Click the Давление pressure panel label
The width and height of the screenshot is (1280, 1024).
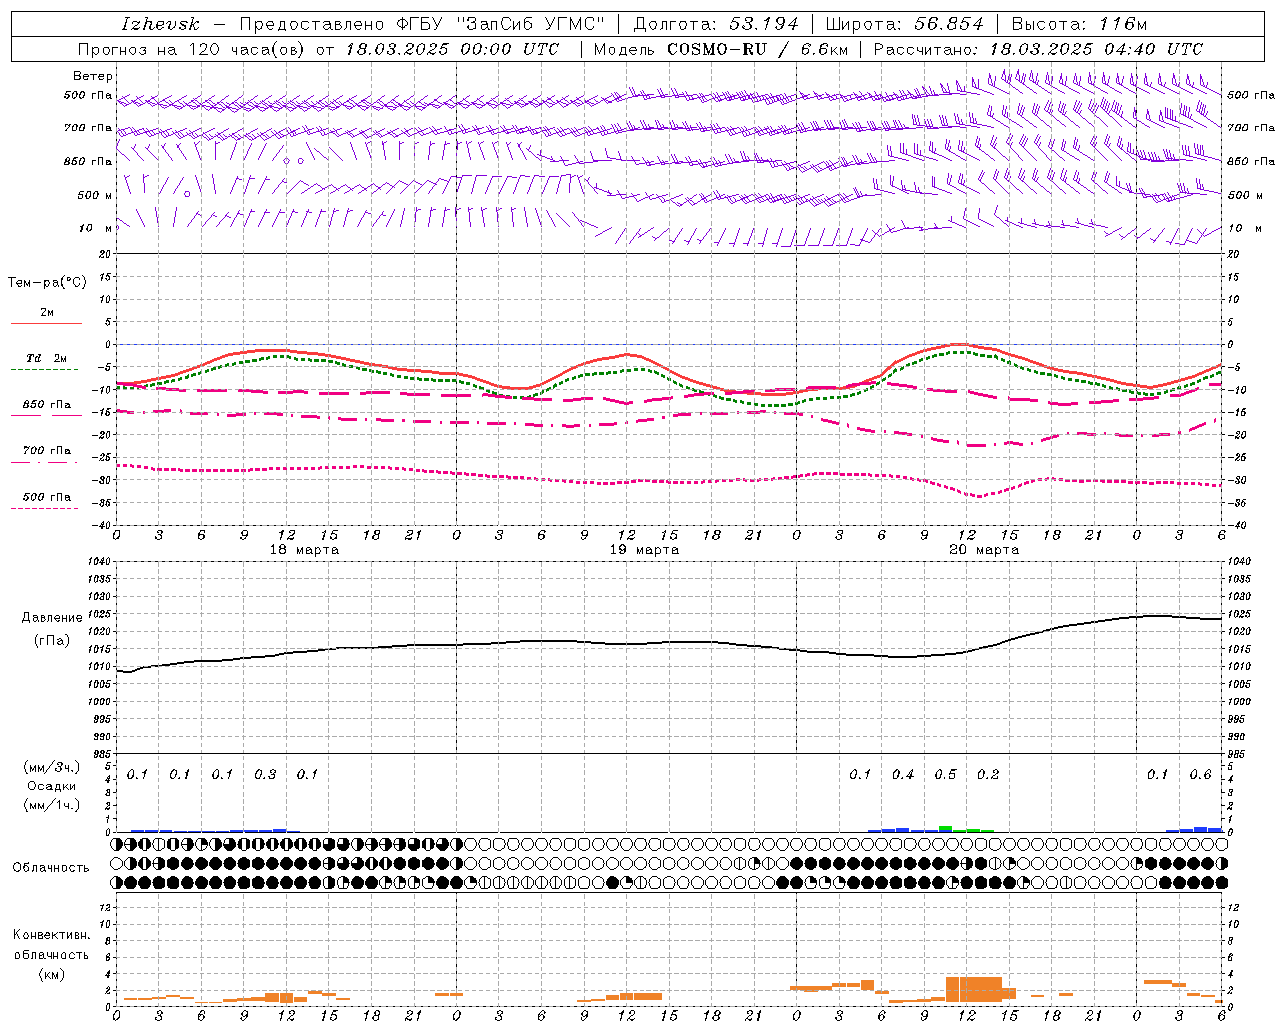tap(51, 618)
